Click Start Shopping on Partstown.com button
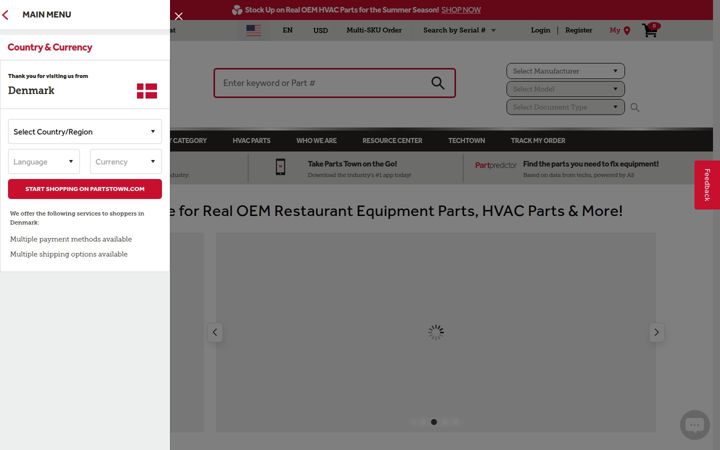This screenshot has height=450, width=720. (x=85, y=189)
